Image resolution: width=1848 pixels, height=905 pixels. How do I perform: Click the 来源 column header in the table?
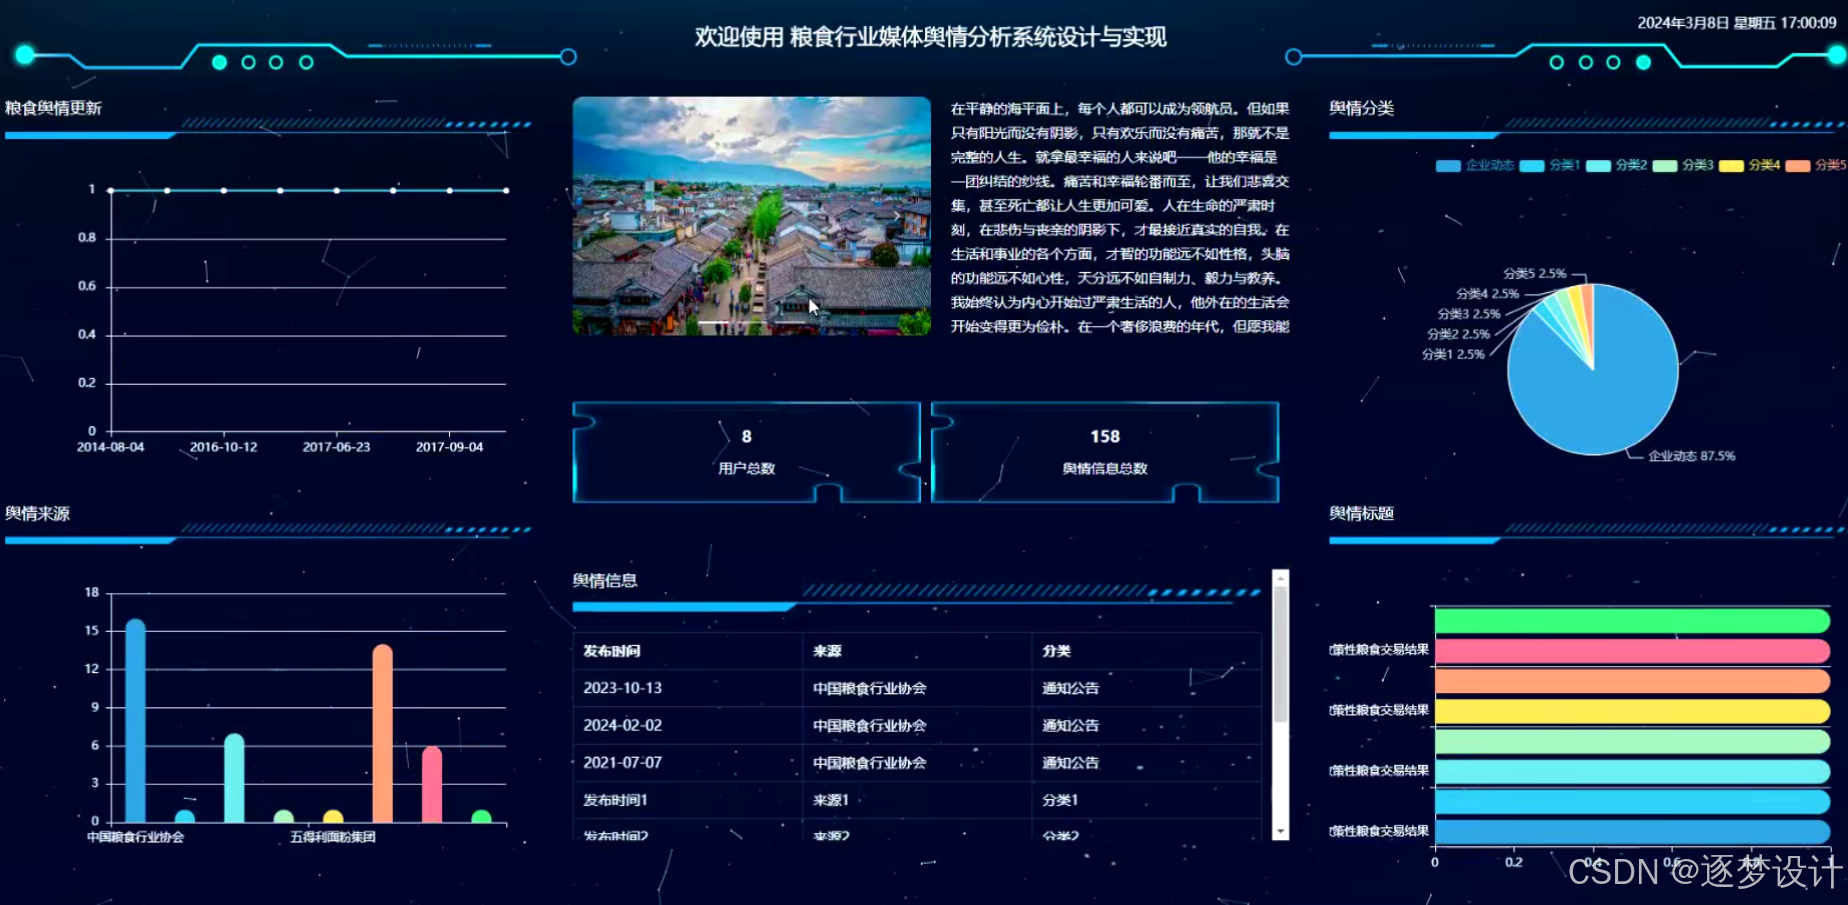[827, 651]
